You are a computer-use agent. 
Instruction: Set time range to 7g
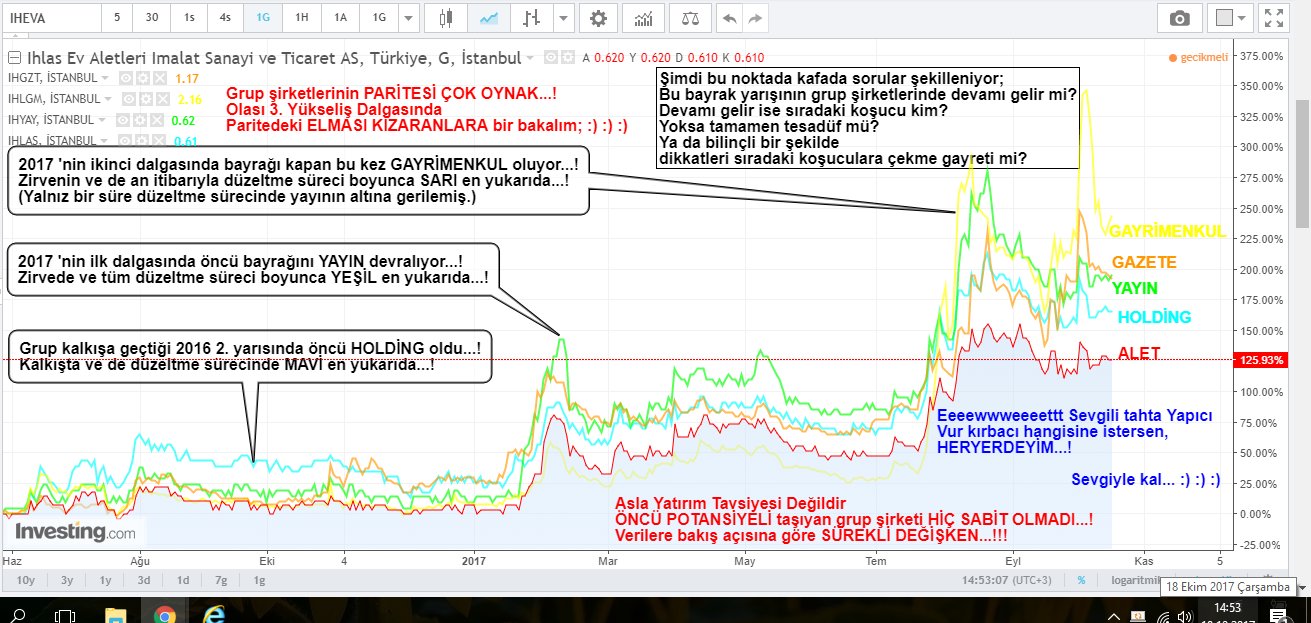[x=221, y=580]
